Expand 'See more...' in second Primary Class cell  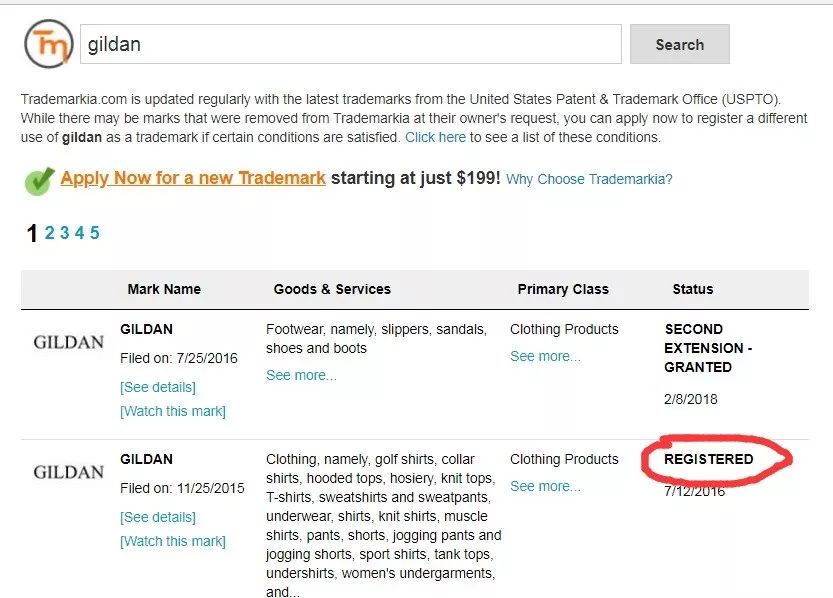point(545,486)
